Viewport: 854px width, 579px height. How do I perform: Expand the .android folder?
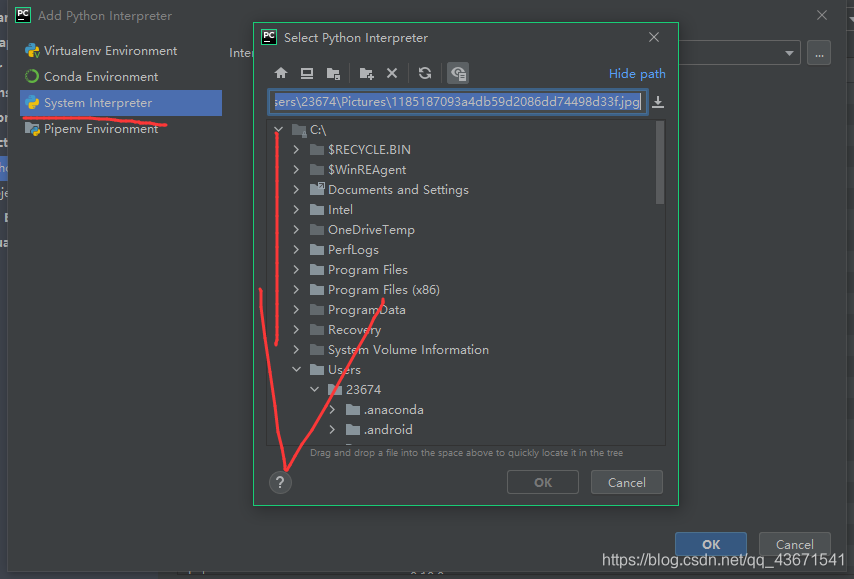332,430
